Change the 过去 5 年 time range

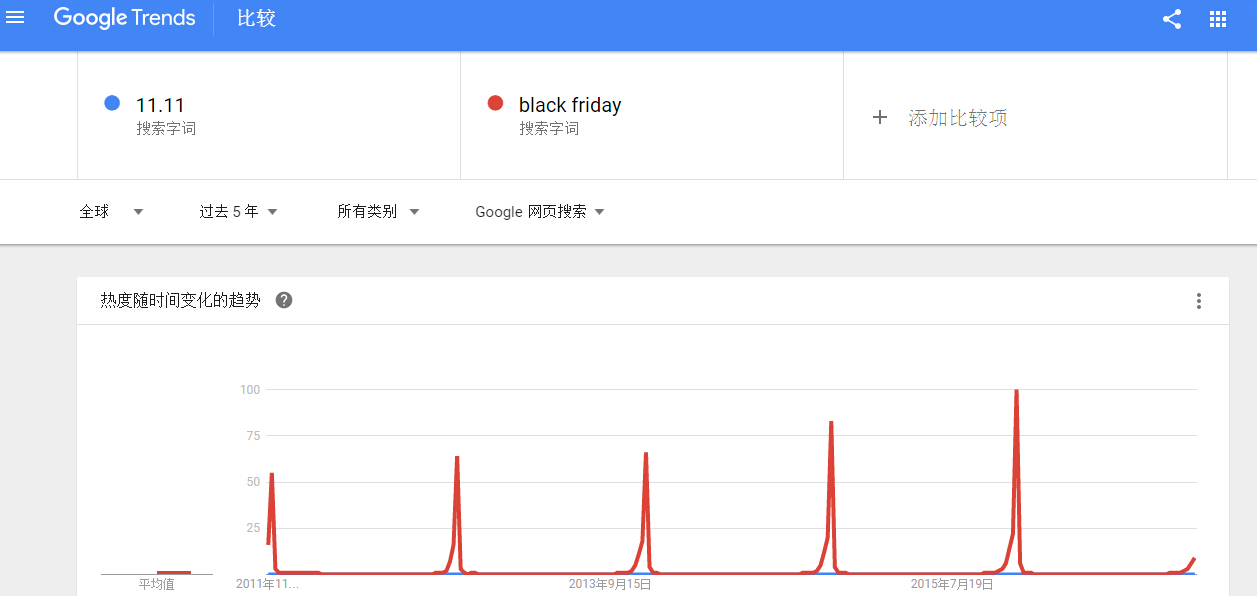click(238, 211)
